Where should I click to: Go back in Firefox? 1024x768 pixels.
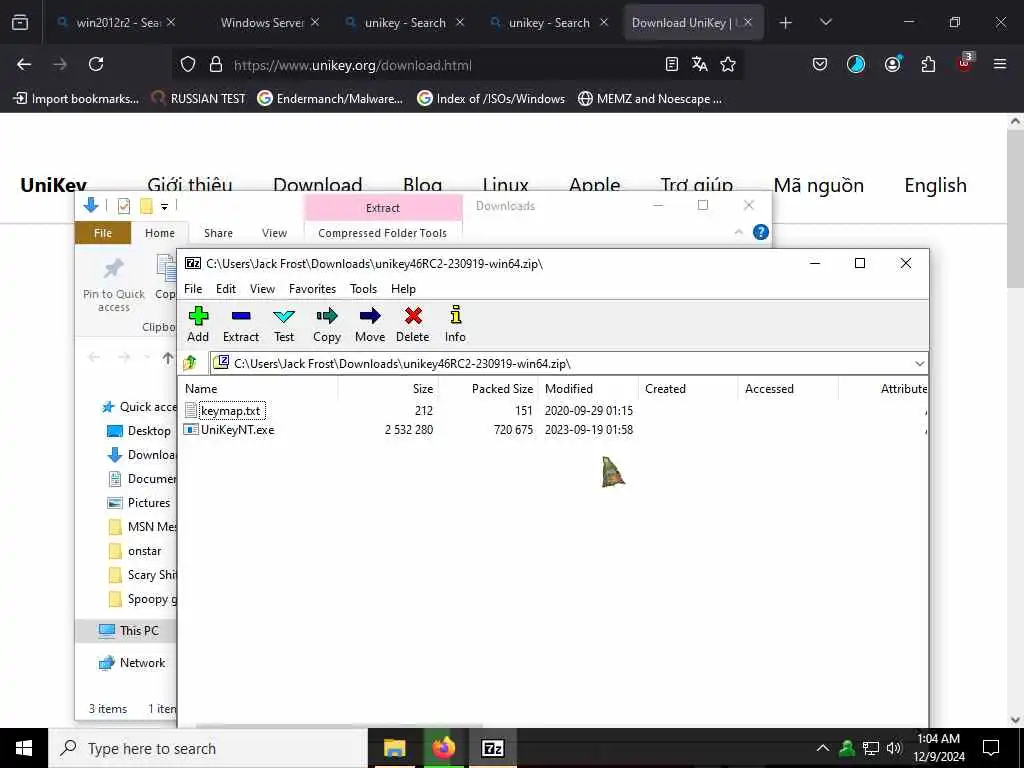24,64
